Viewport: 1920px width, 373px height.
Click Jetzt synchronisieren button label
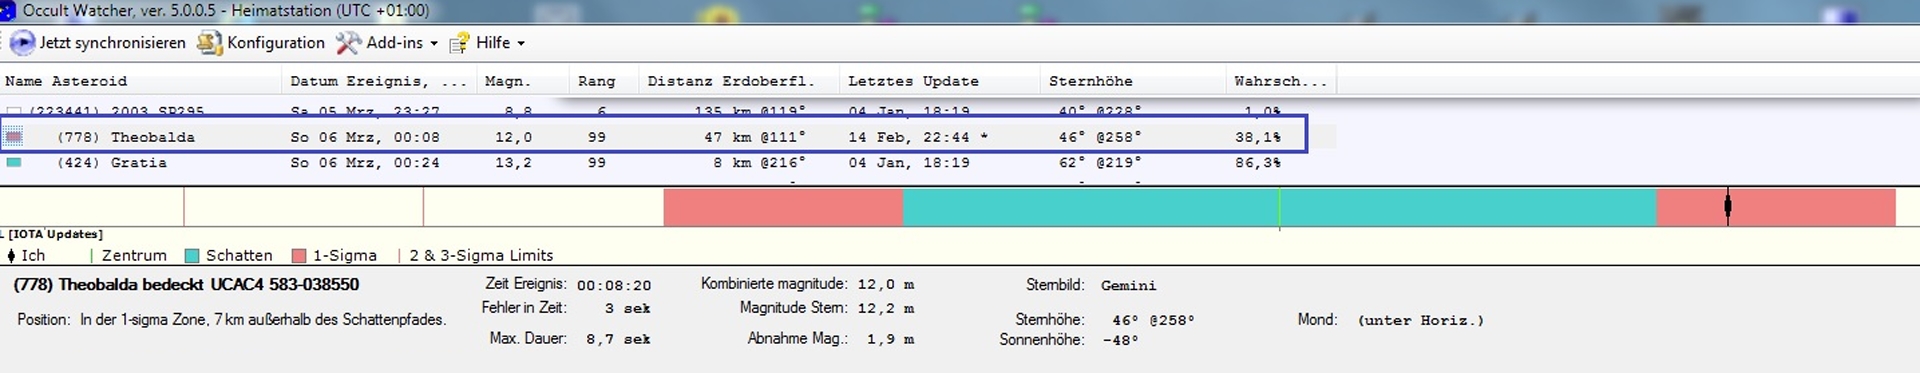pyautogui.click(x=112, y=43)
